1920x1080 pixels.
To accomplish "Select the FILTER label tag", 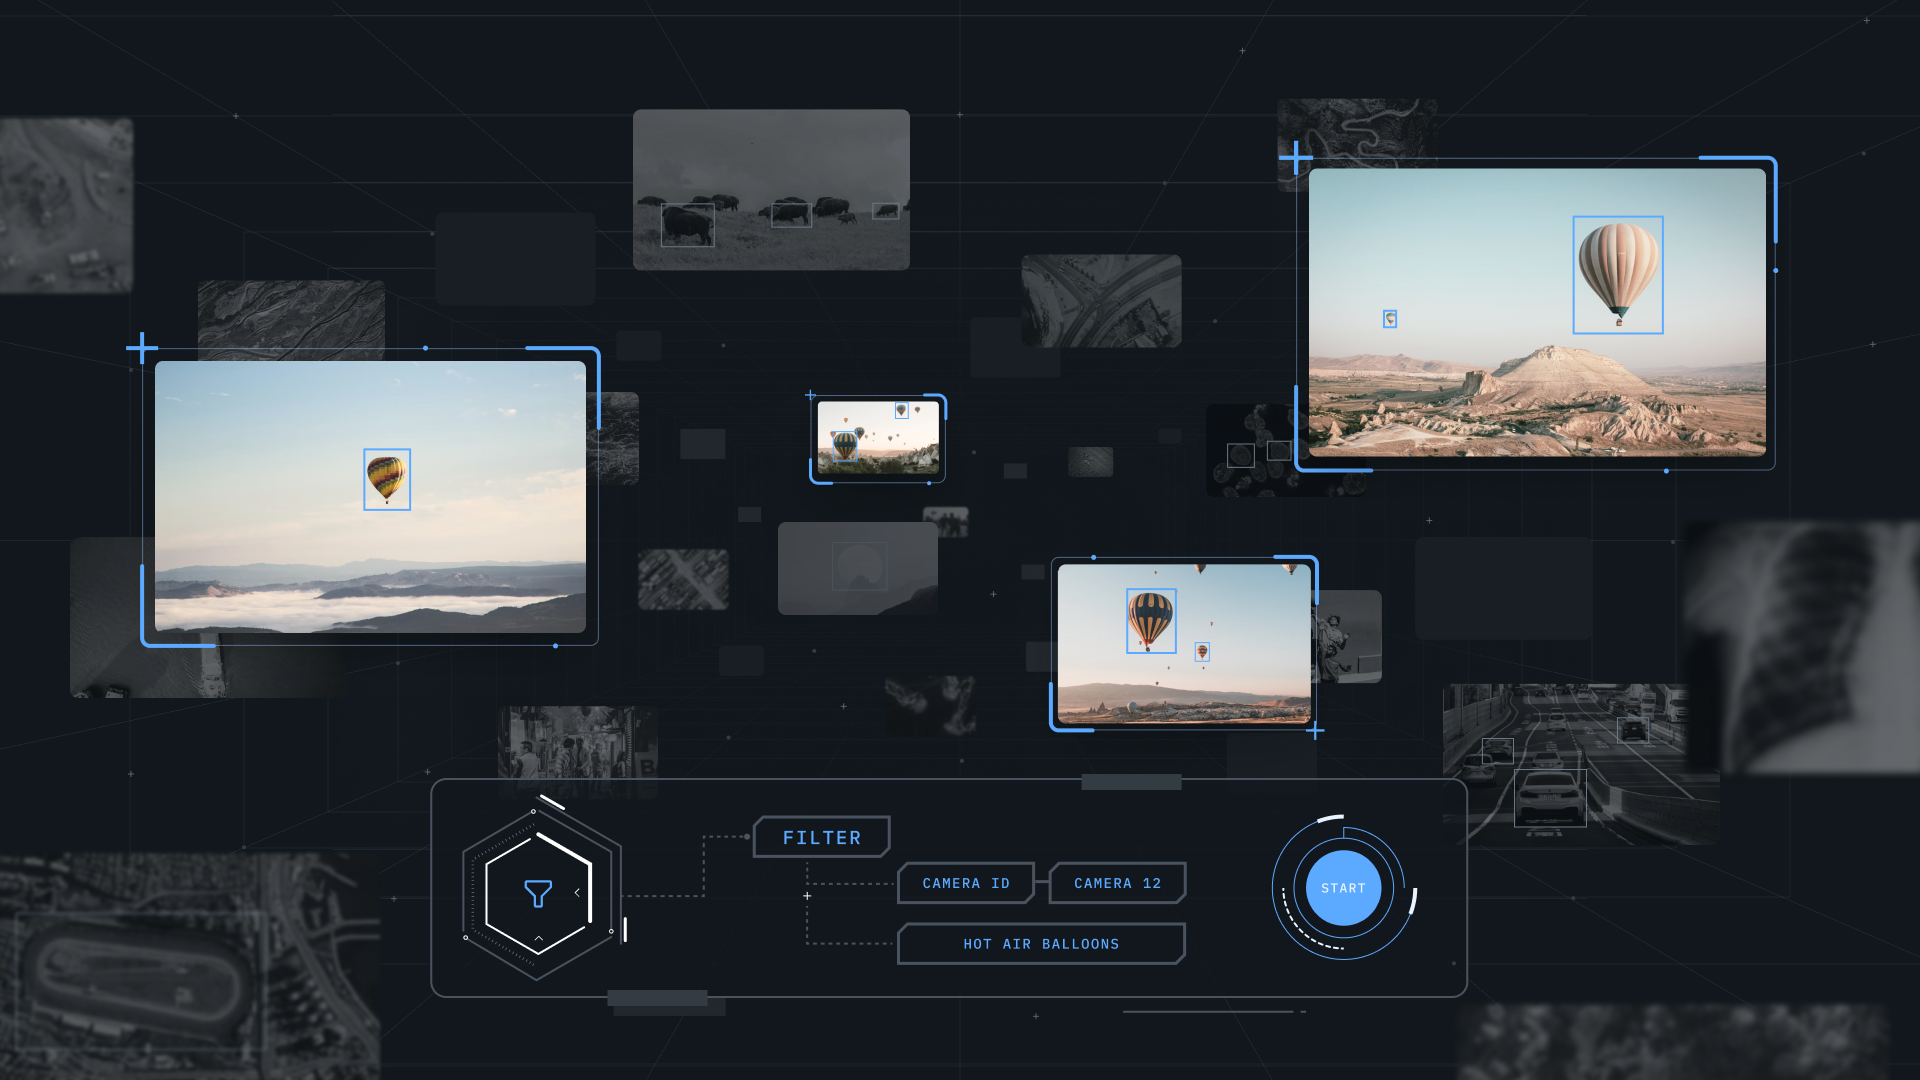I will tap(822, 837).
